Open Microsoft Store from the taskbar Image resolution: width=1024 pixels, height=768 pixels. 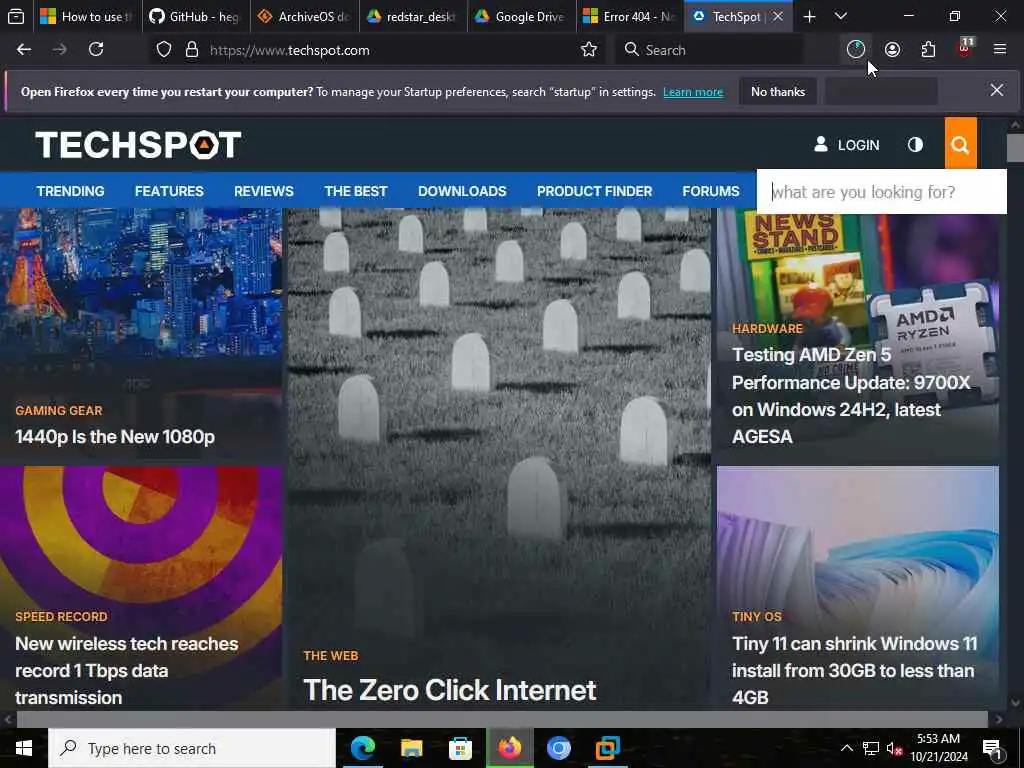coord(460,748)
